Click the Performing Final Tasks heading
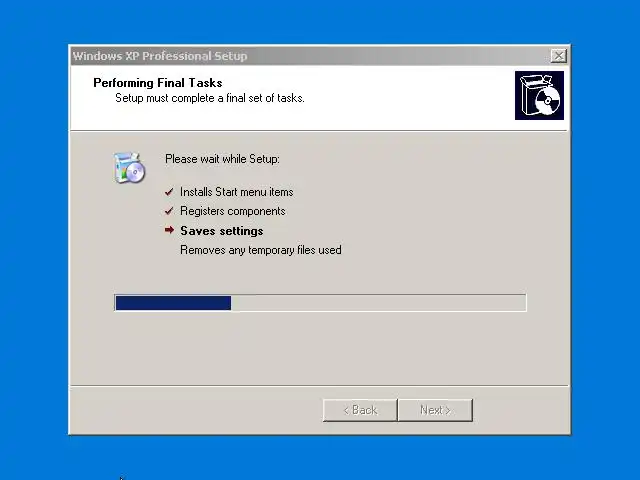 pyautogui.click(x=158, y=83)
